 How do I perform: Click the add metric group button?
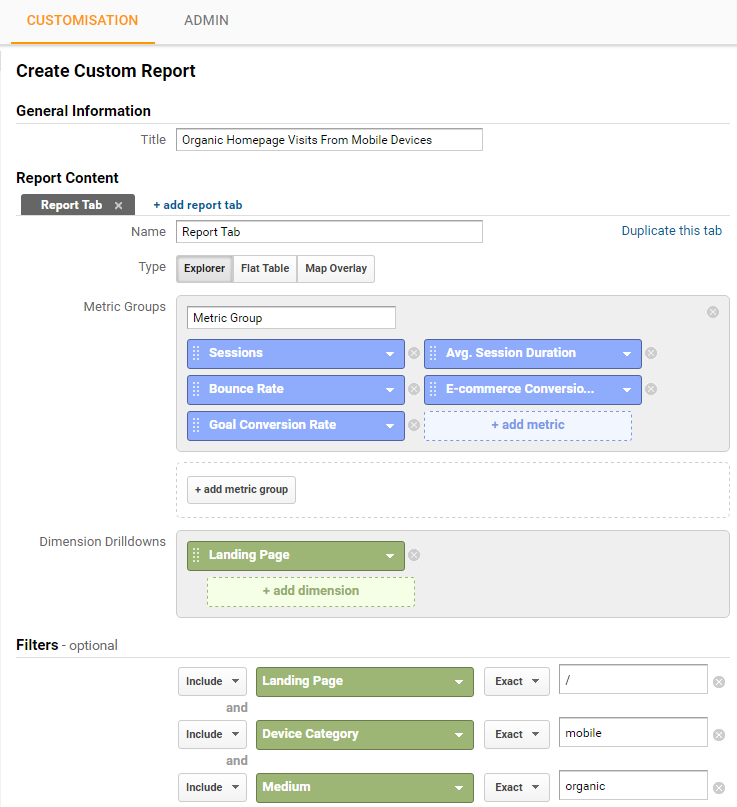(241, 489)
